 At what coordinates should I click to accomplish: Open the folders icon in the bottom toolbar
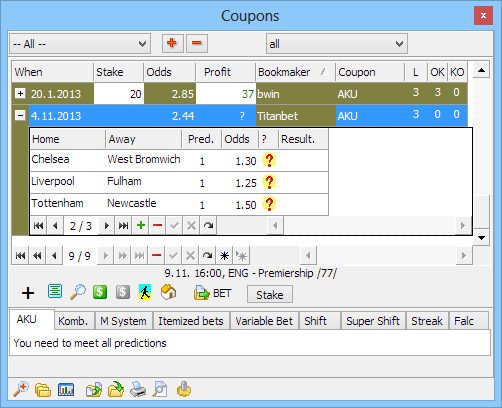(x=43, y=390)
